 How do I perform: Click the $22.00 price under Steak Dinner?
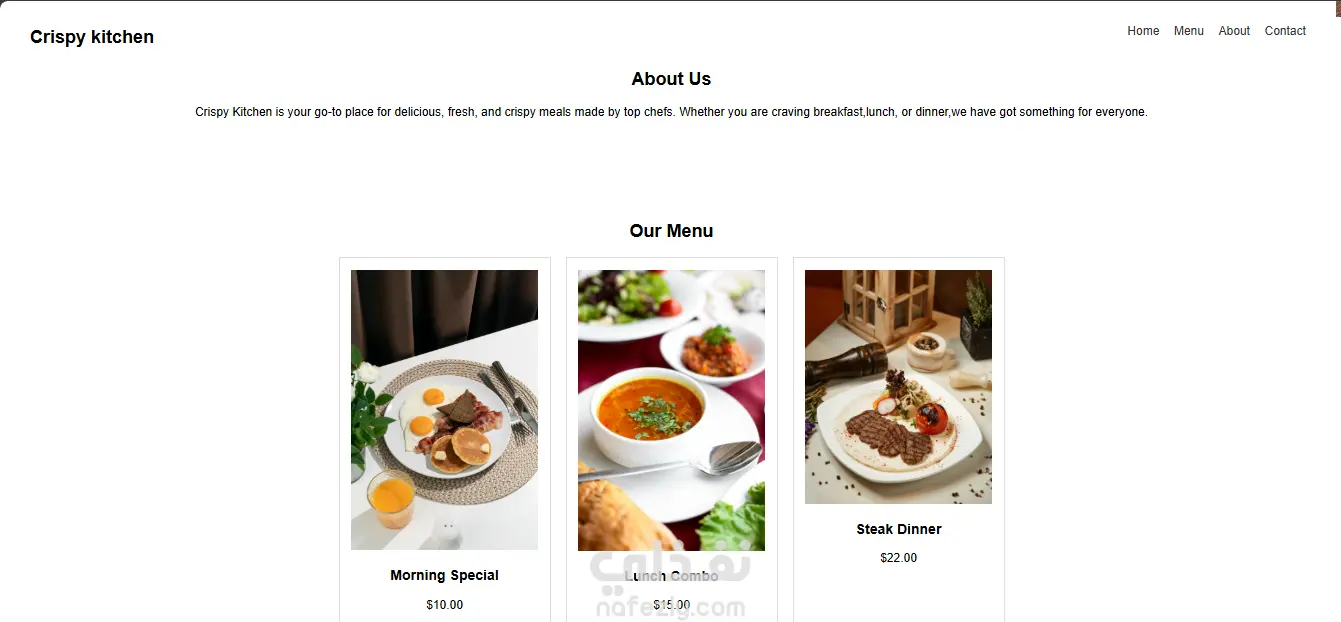(898, 558)
